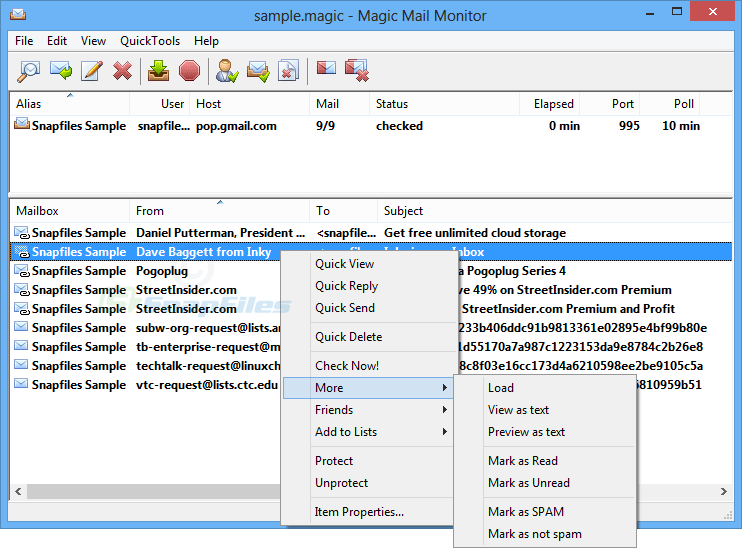Screen dimensions: 742x548
Task: Click the red X delete toolbar icon
Action: pos(123,71)
